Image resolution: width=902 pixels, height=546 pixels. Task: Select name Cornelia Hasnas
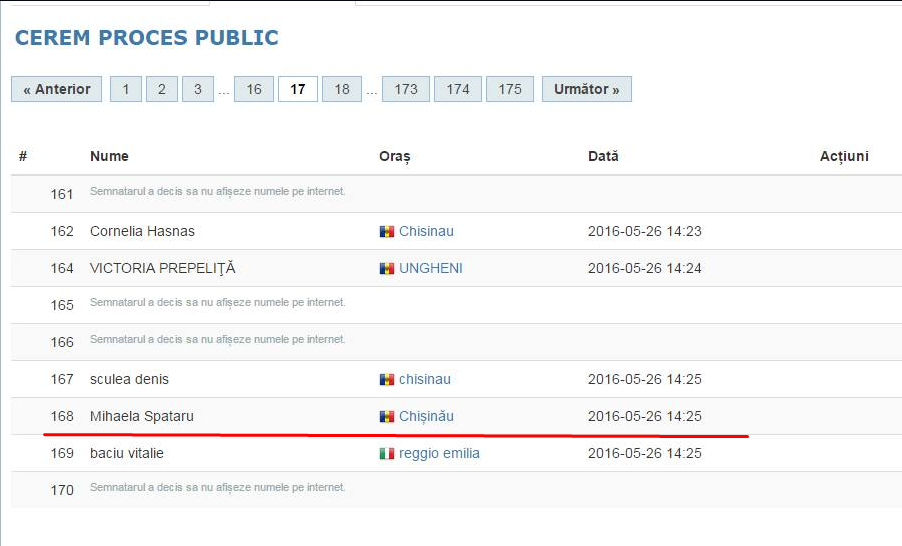click(x=142, y=231)
